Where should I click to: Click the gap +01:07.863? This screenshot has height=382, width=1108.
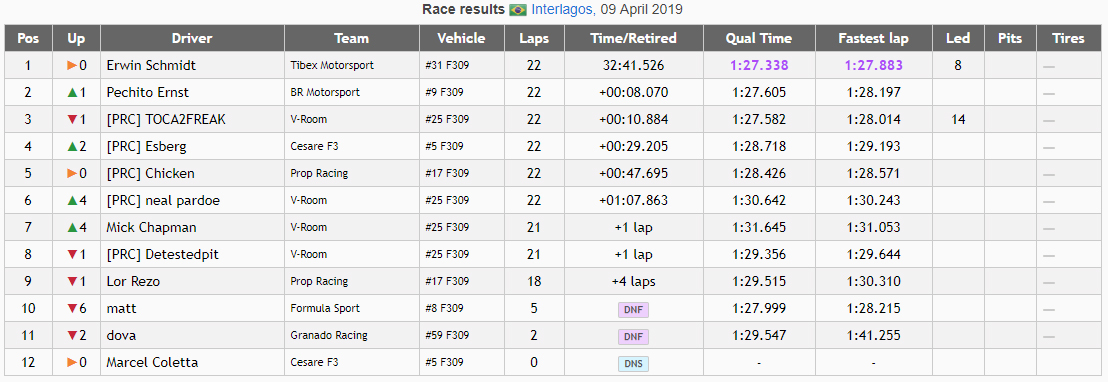(x=633, y=201)
